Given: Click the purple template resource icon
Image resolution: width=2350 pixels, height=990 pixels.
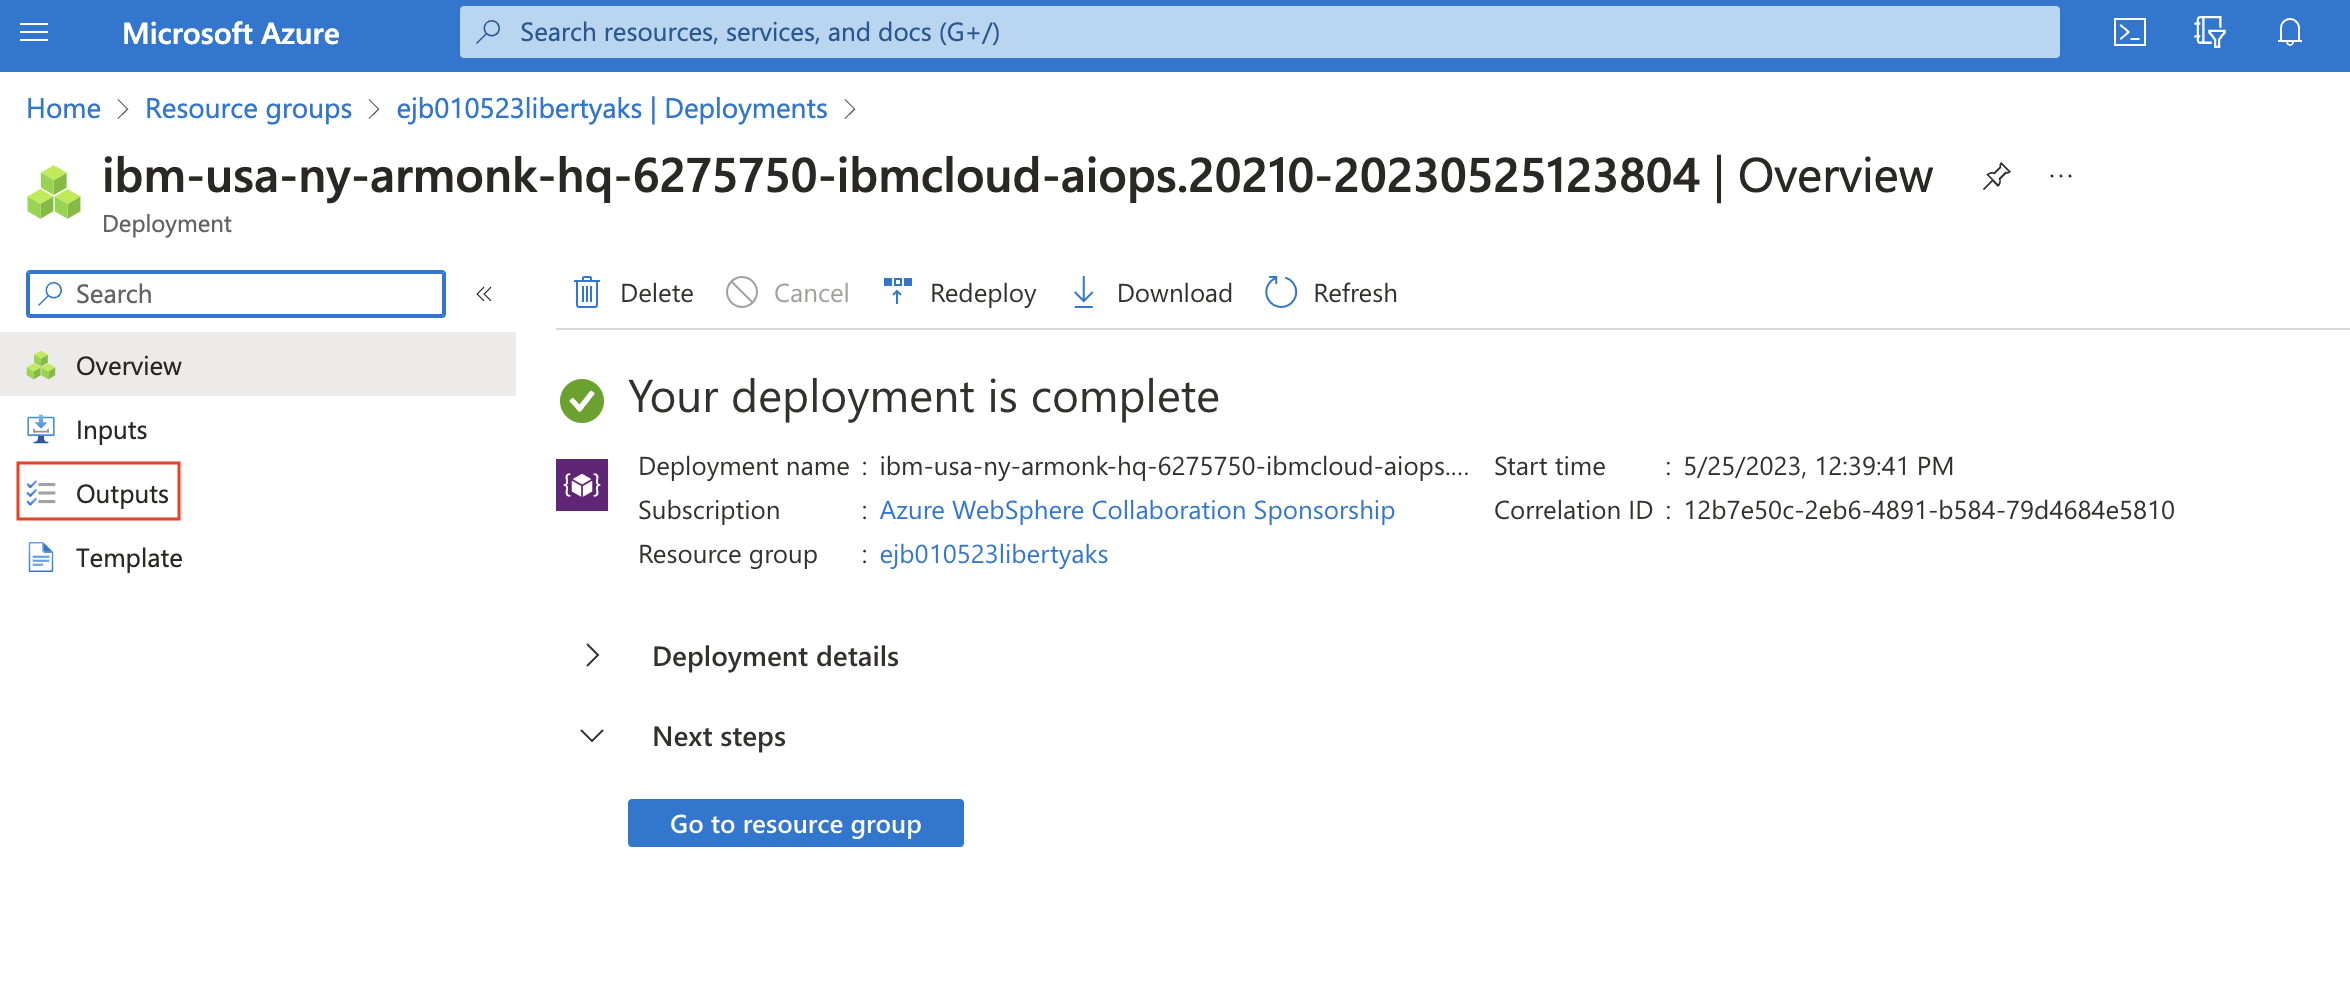Looking at the screenshot, I should point(582,485).
